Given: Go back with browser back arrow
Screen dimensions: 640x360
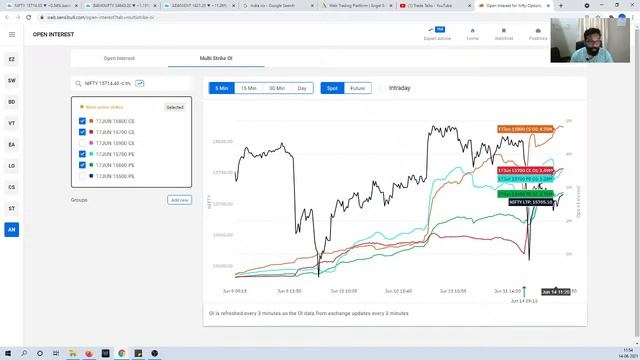Looking at the screenshot, I should [7, 18].
